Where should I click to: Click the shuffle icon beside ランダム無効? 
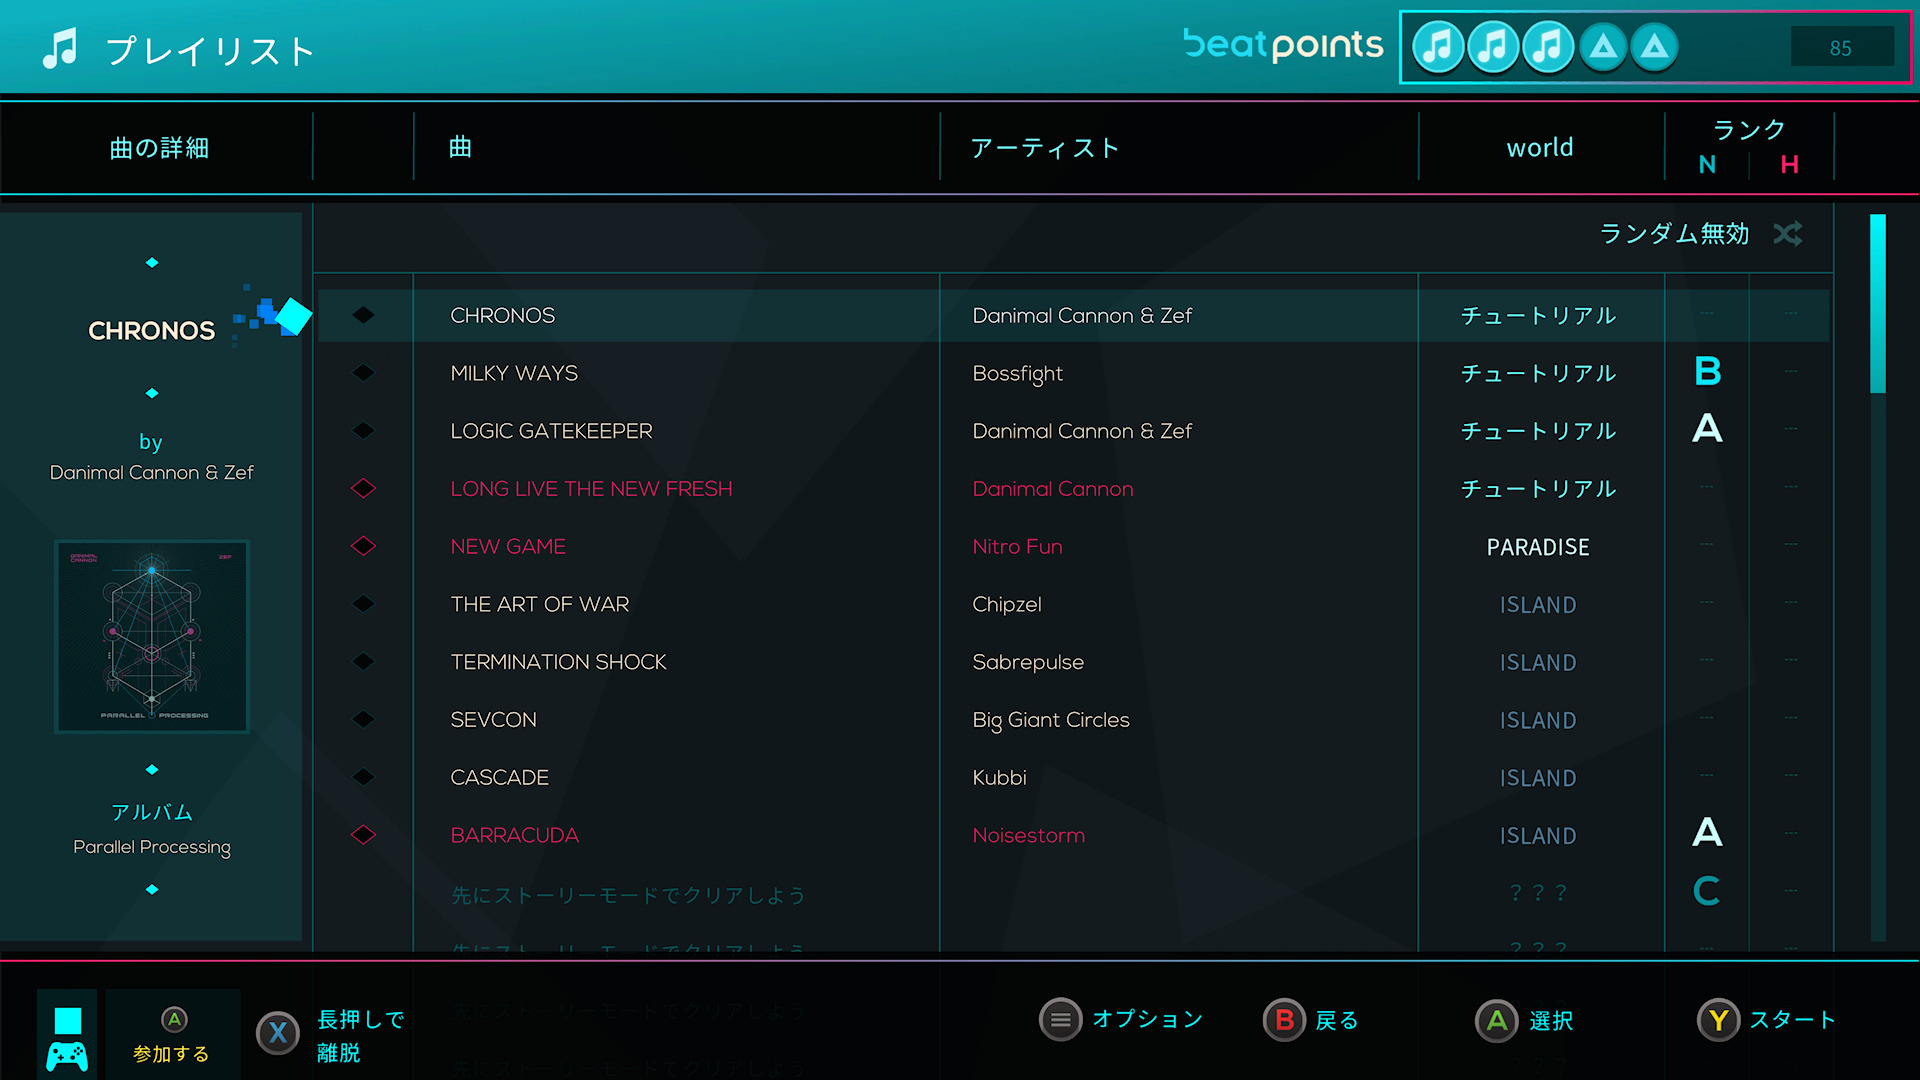coord(1787,234)
